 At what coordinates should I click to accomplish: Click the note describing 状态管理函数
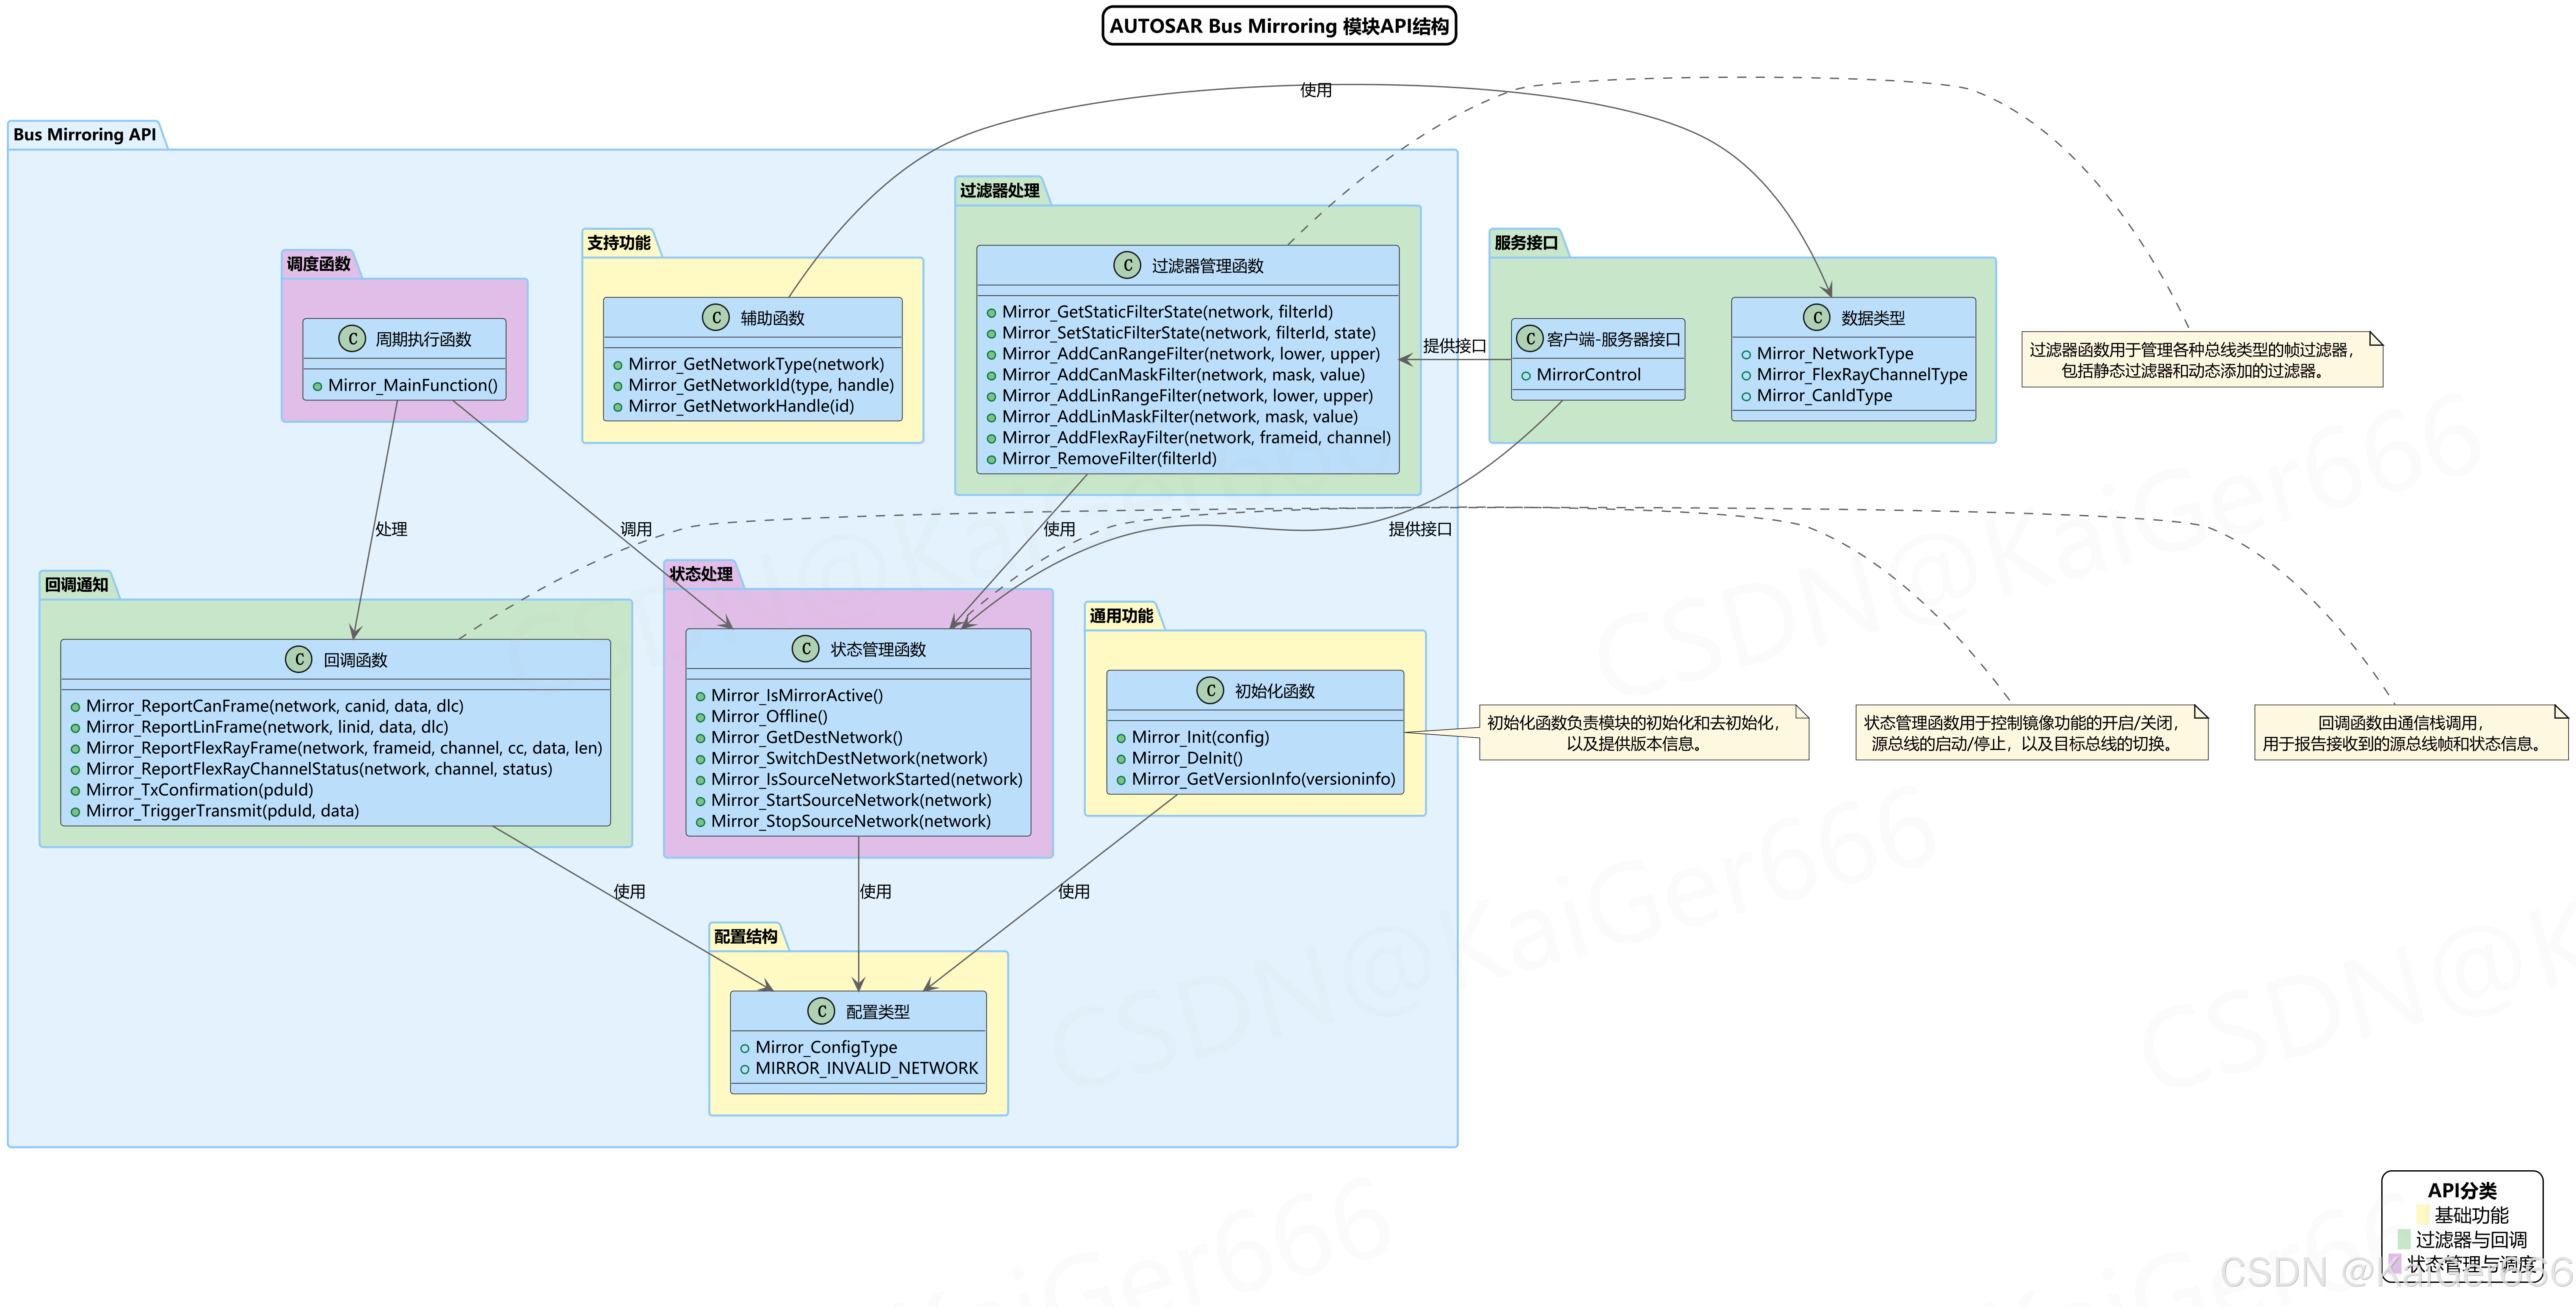(2032, 733)
